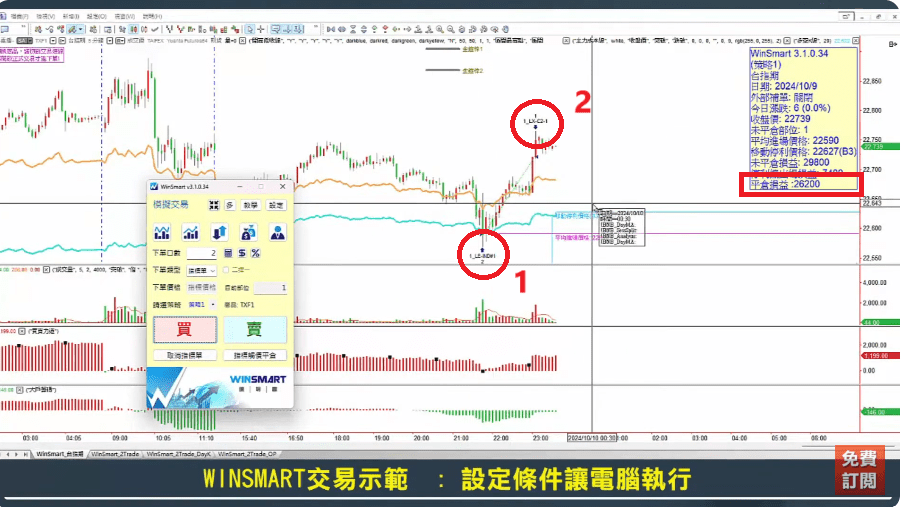Open the second menu bar item (V)
Viewport: 902px width, 507px height.
[45, 16]
